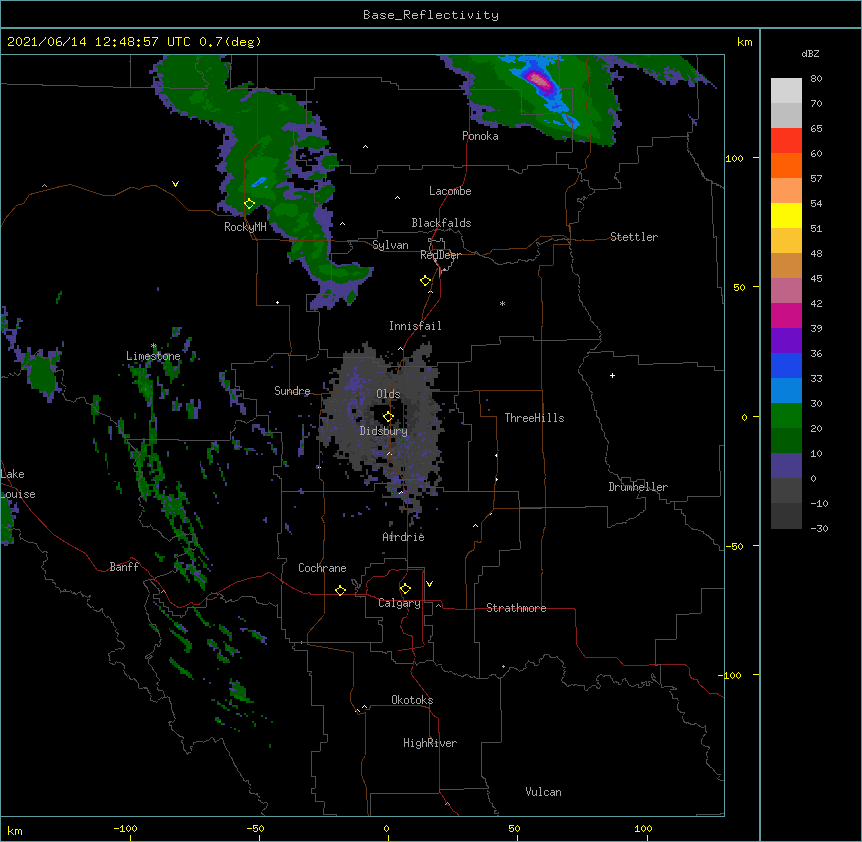Click the small blue echo above RockyMH marker
The height and width of the screenshot is (842, 862).
click(x=258, y=181)
